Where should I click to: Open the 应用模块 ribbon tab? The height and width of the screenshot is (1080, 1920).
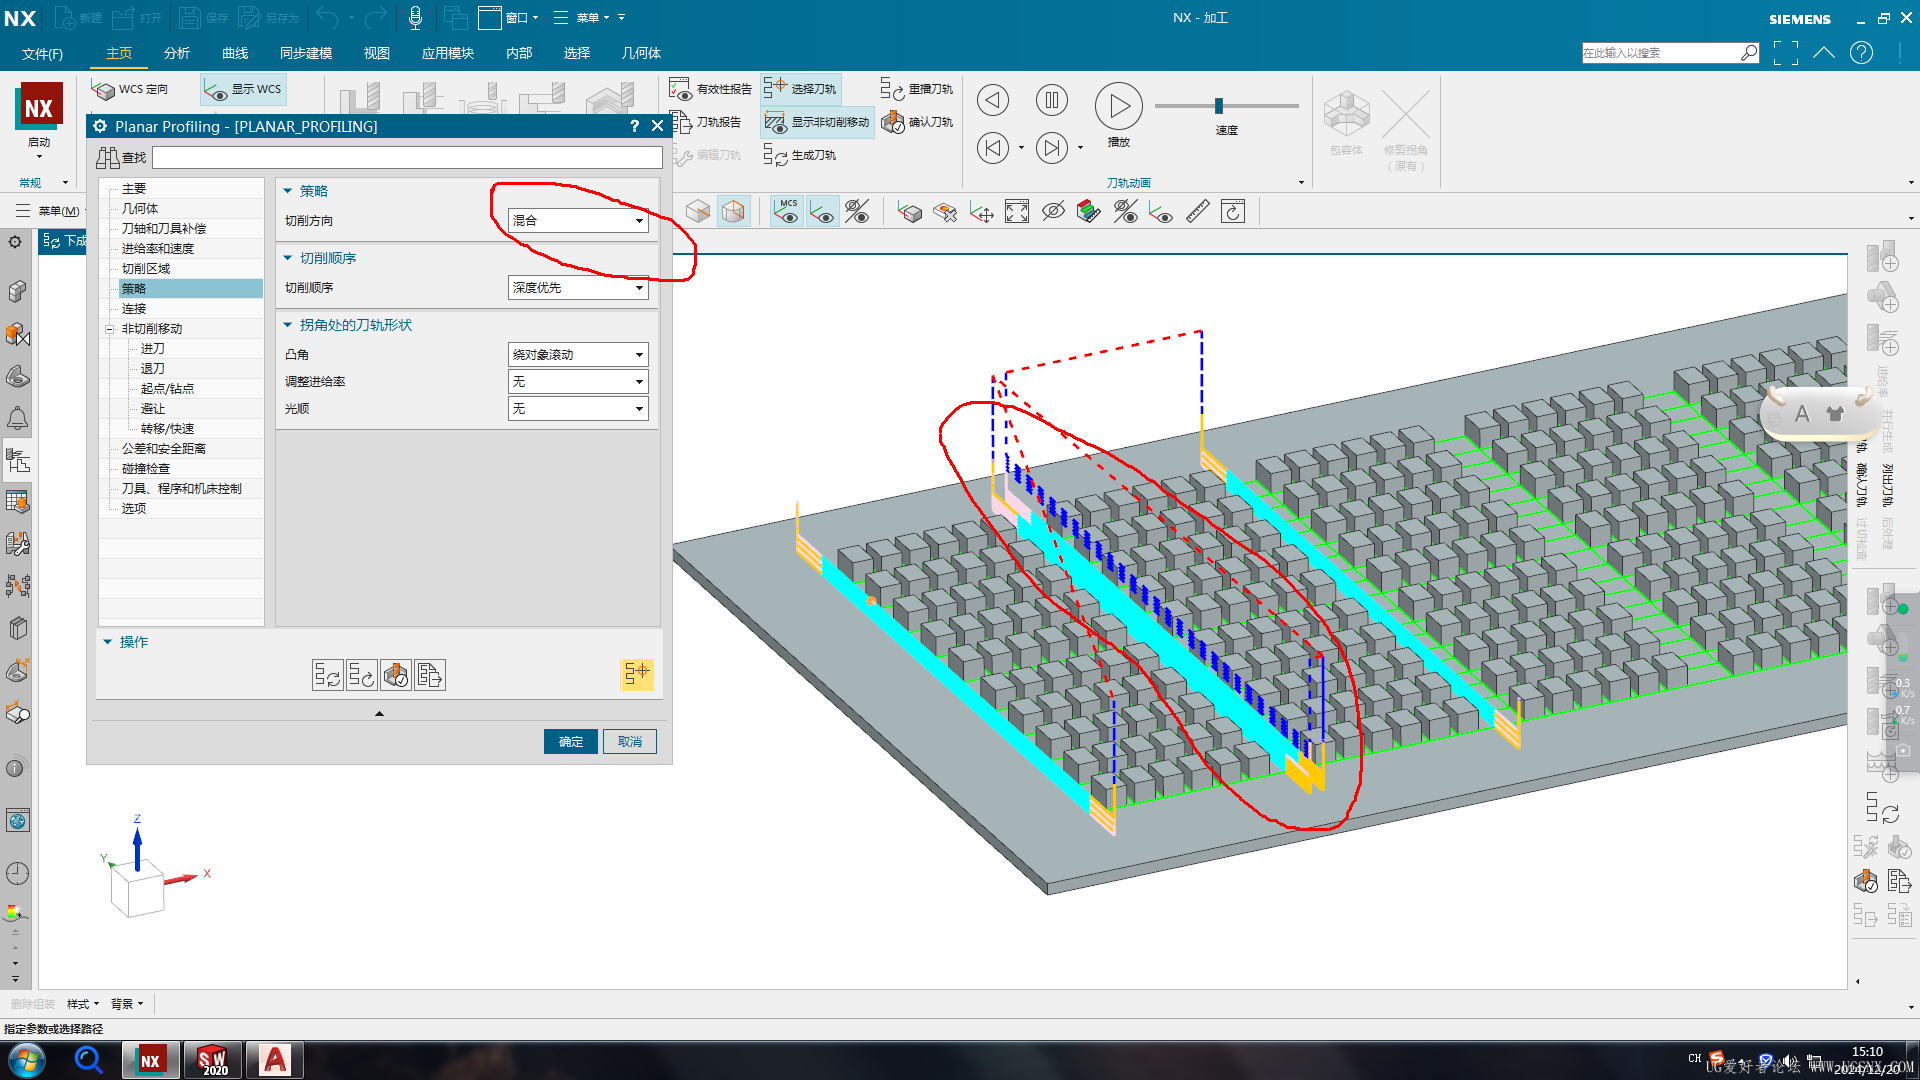coord(448,53)
